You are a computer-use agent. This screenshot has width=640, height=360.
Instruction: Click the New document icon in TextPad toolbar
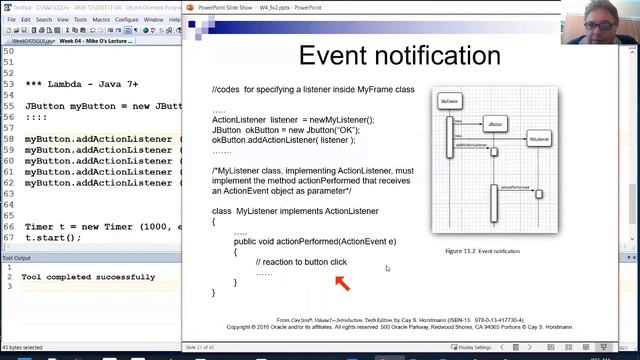[9, 30]
